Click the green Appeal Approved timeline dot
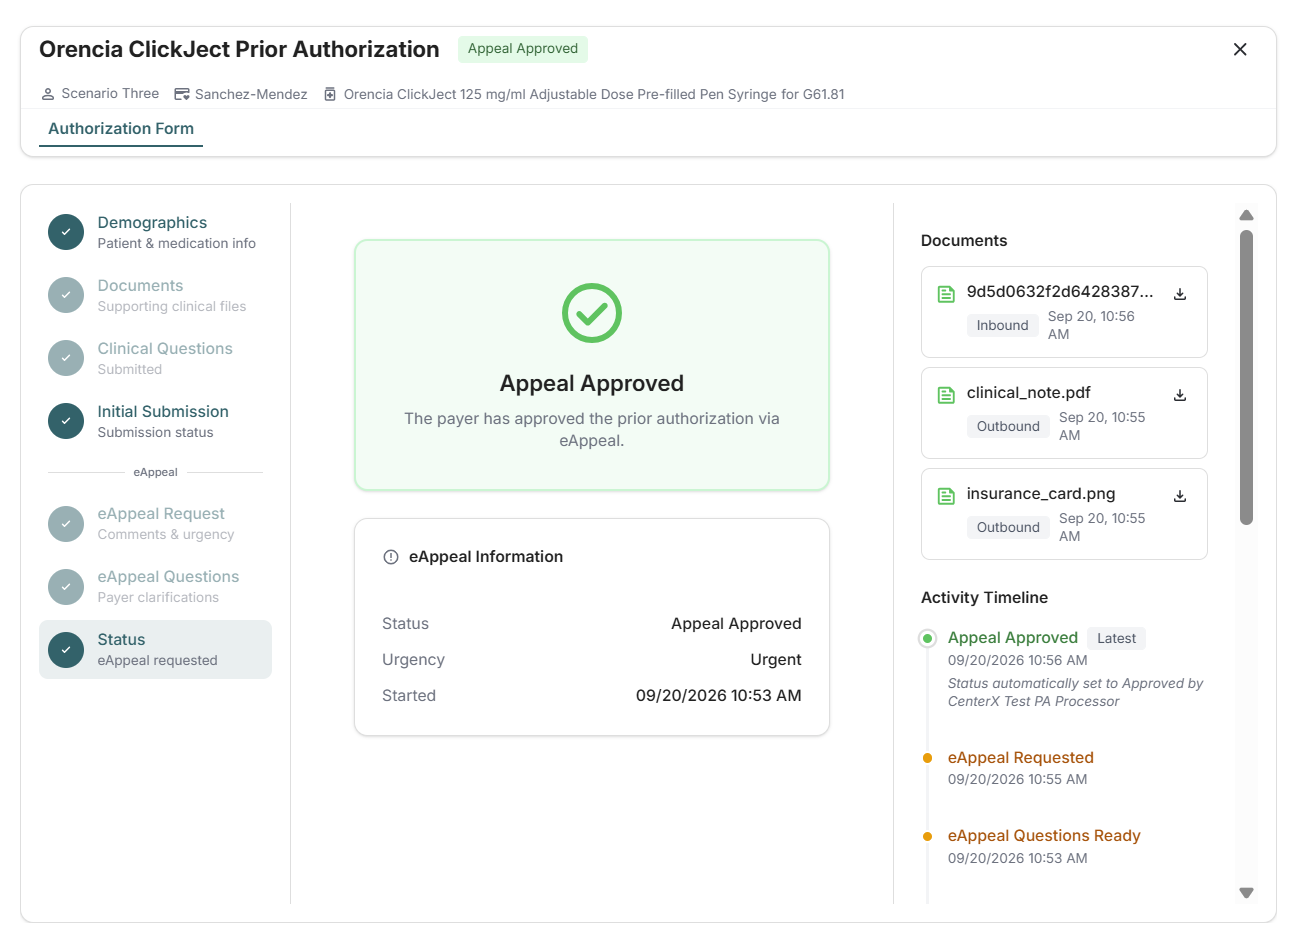The height and width of the screenshot is (946, 1299). (x=927, y=638)
